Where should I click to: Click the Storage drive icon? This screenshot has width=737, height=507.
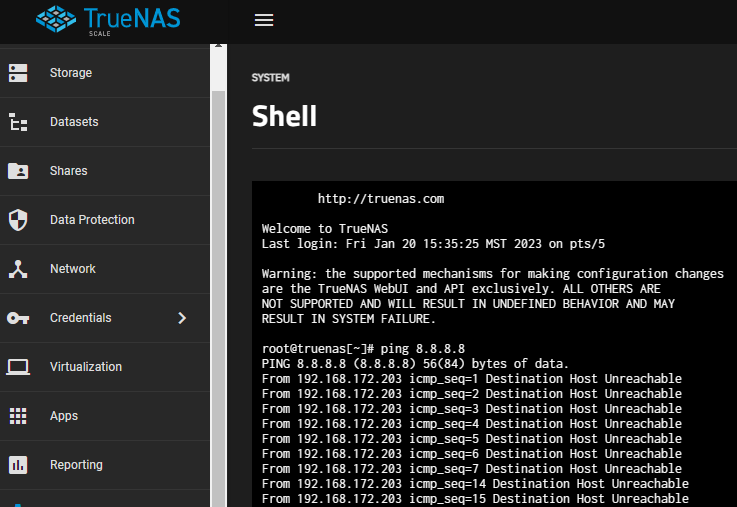coord(18,73)
